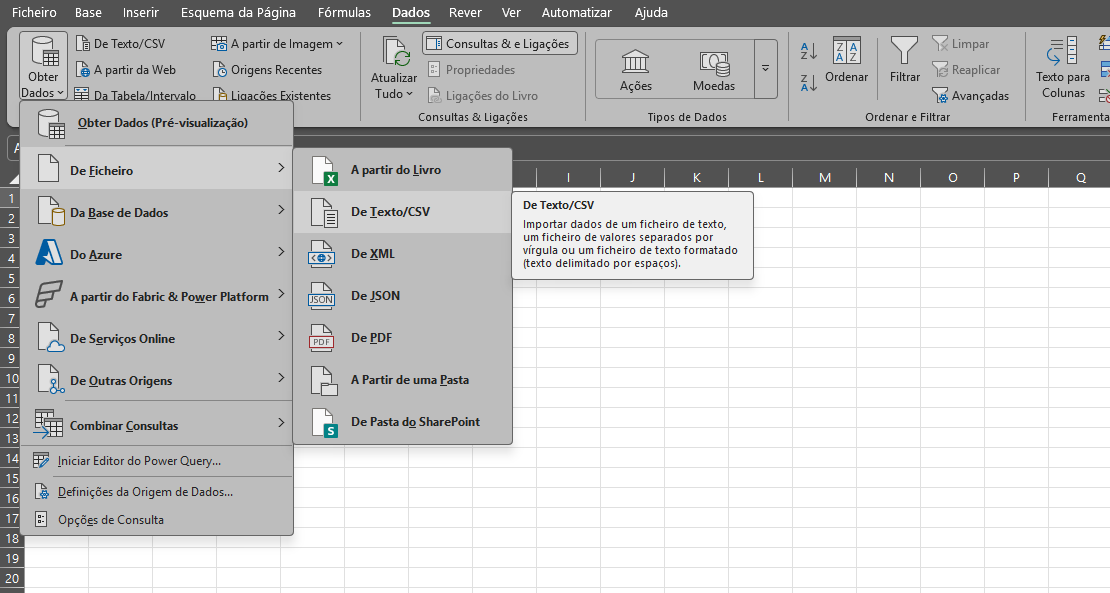This screenshot has width=1110, height=593.
Task: Click Texto para Colunas tool
Action: click(x=1063, y=68)
